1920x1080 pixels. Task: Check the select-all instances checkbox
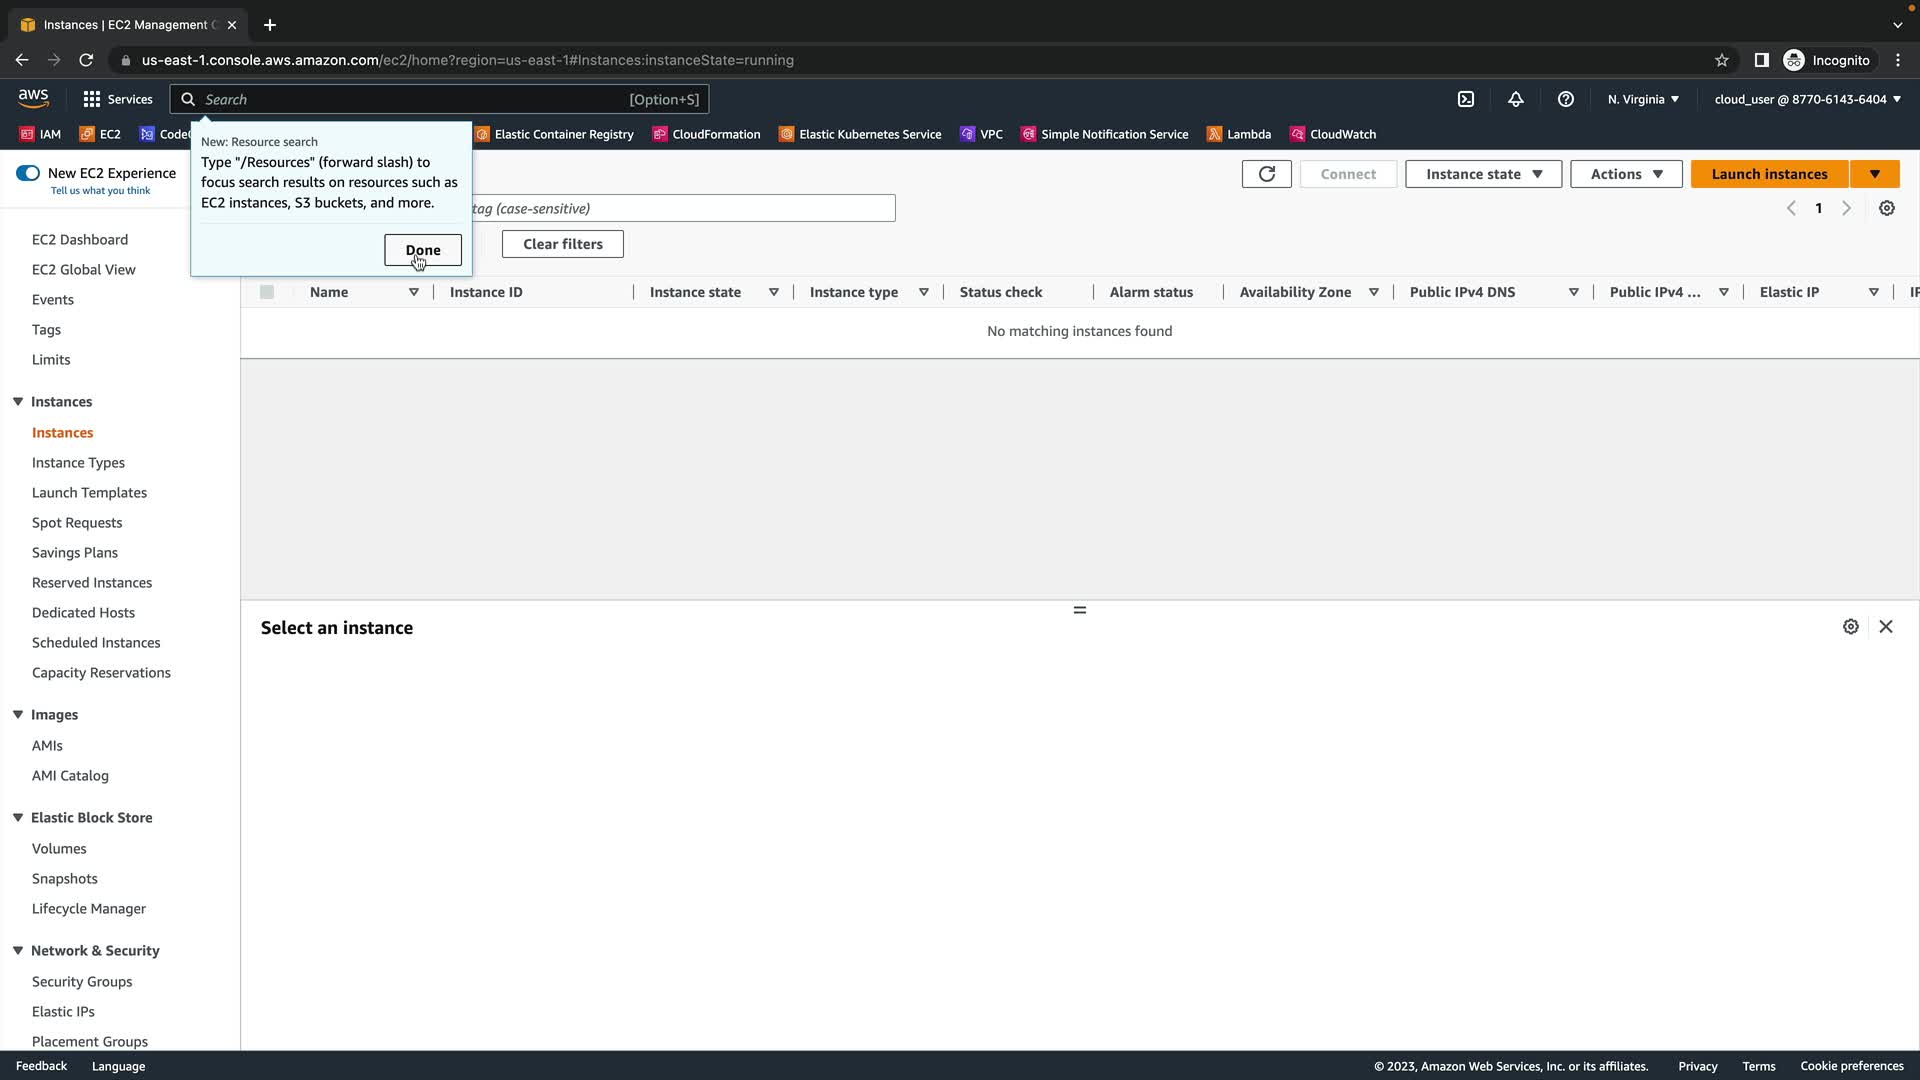267,292
